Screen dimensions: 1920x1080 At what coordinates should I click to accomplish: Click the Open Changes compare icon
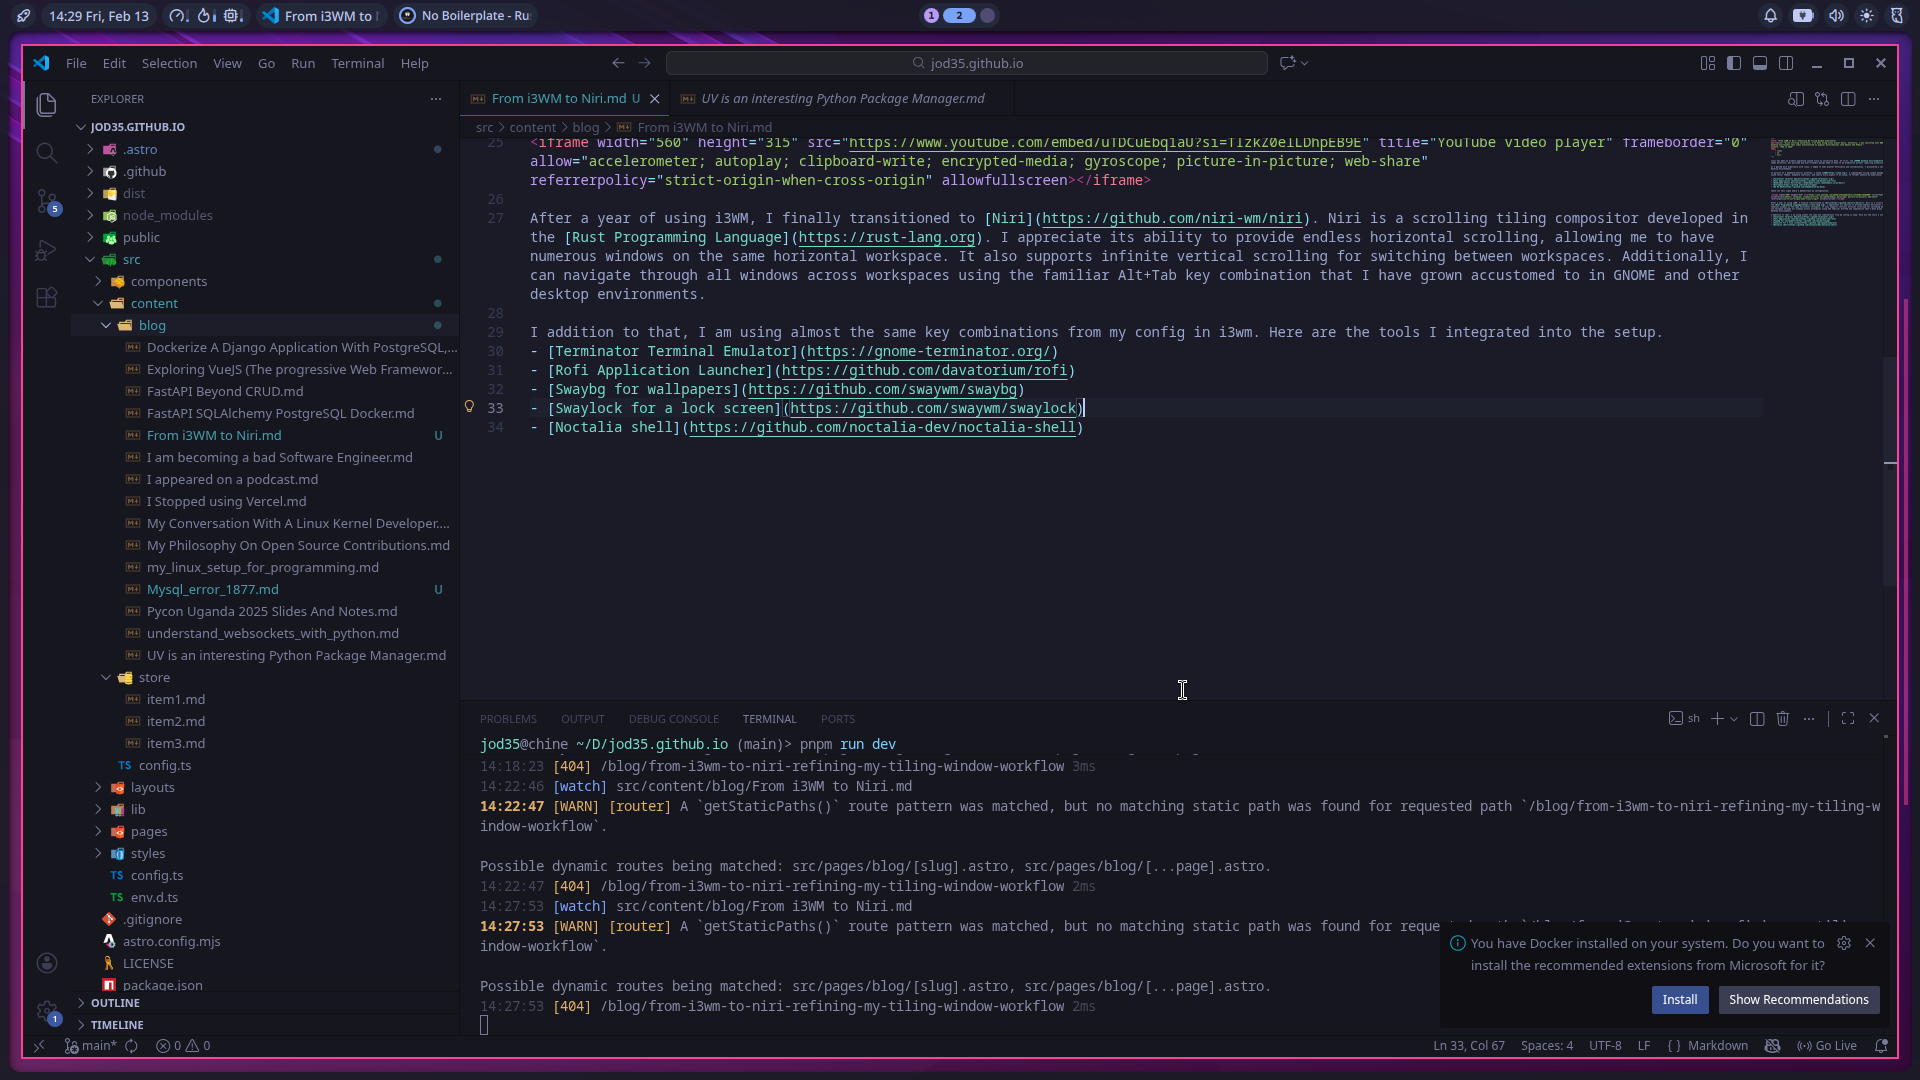point(1822,99)
